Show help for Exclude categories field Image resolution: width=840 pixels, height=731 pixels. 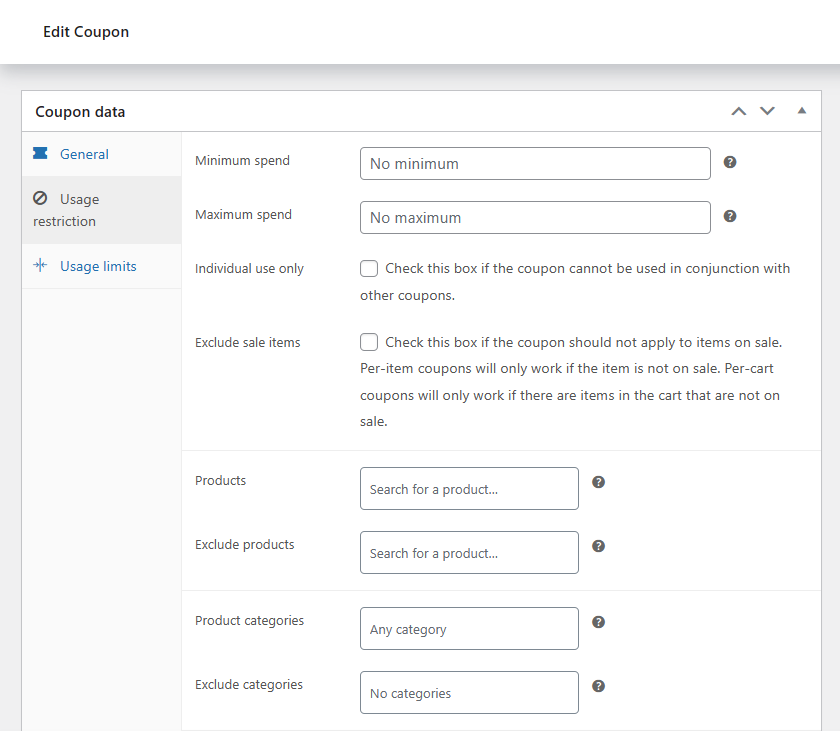tap(598, 686)
